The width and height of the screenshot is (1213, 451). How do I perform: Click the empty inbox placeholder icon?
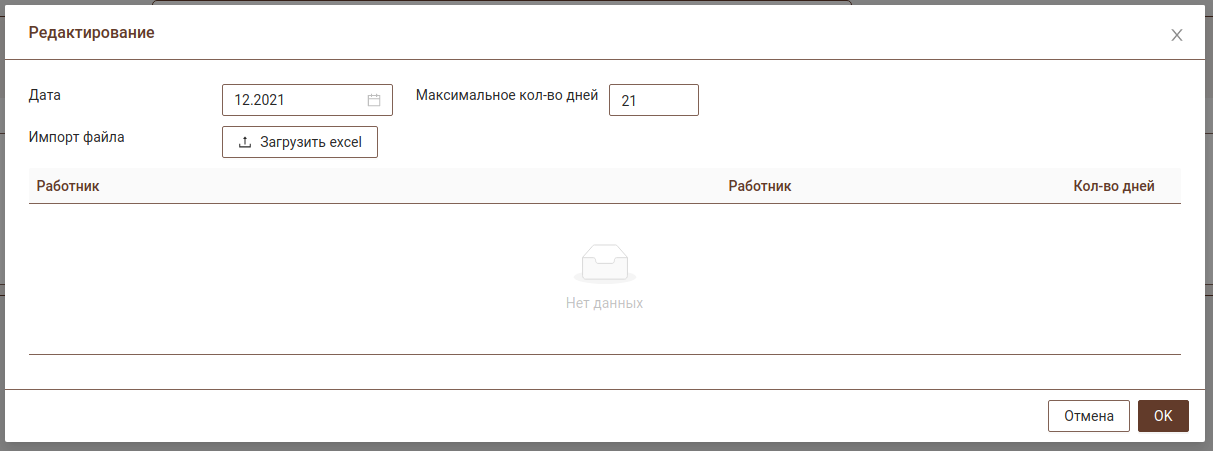(x=604, y=263)
